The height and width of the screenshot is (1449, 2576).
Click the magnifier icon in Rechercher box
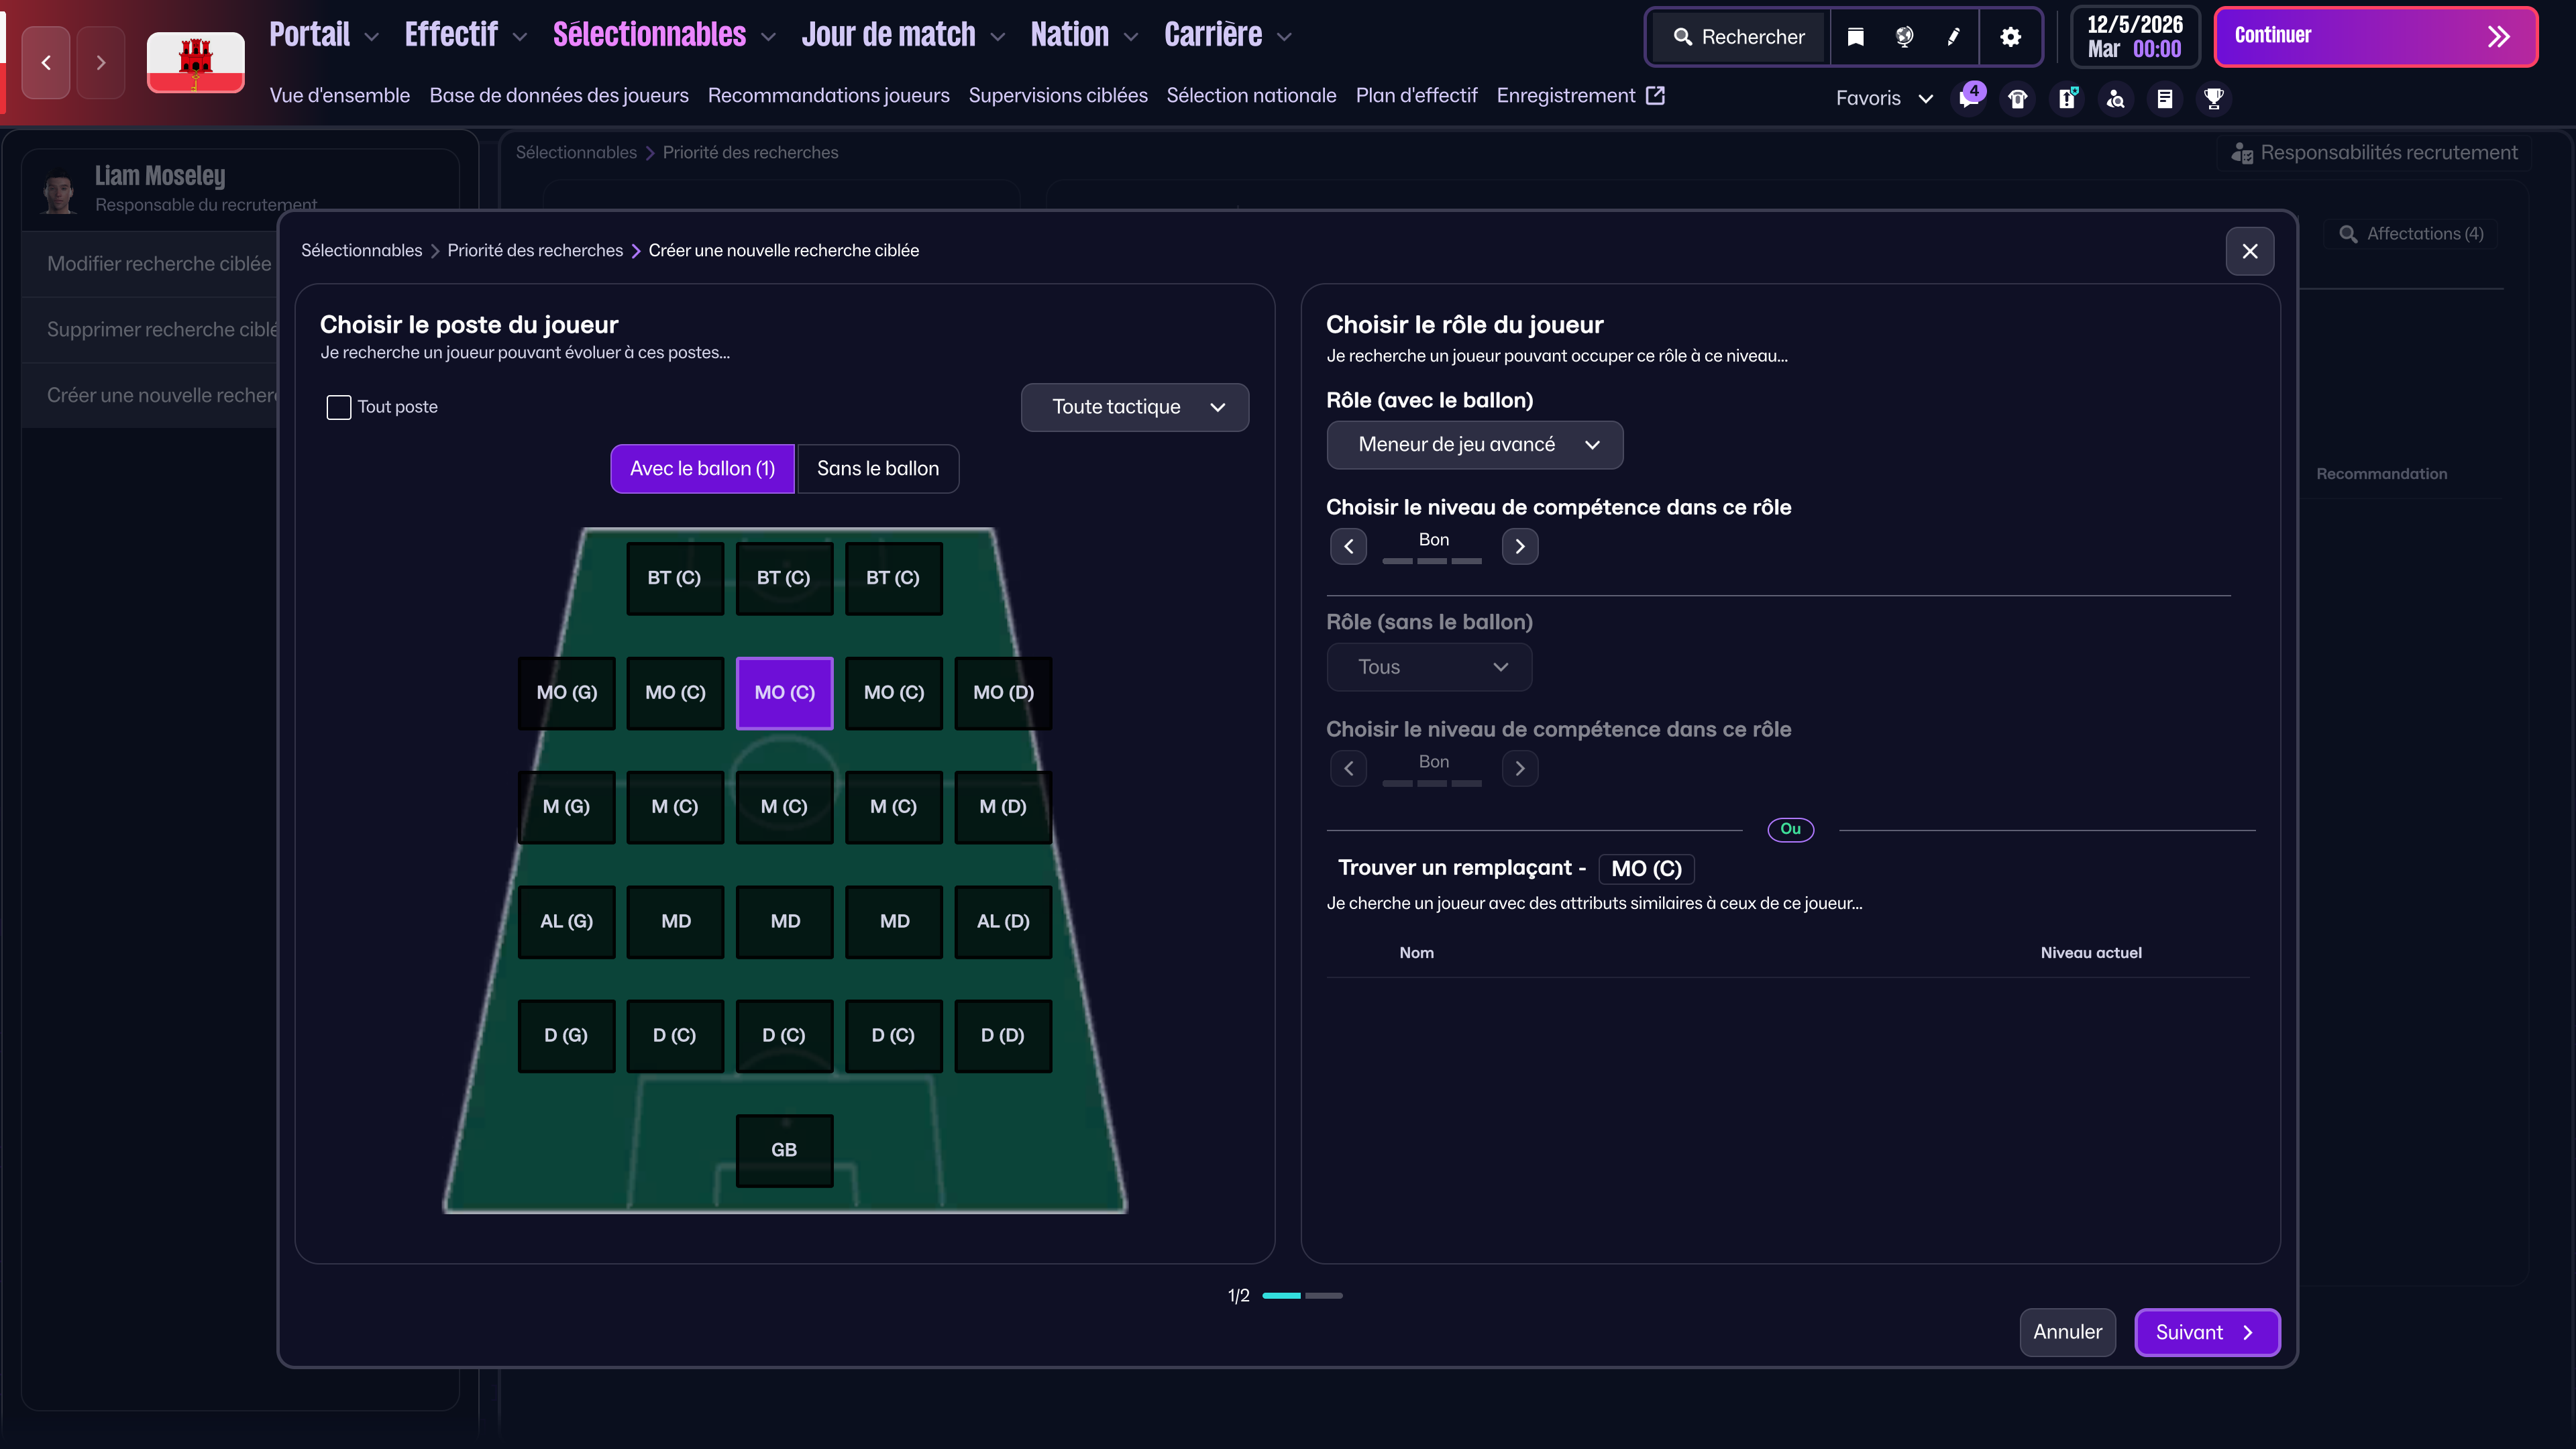click(x=1683, y=37)
